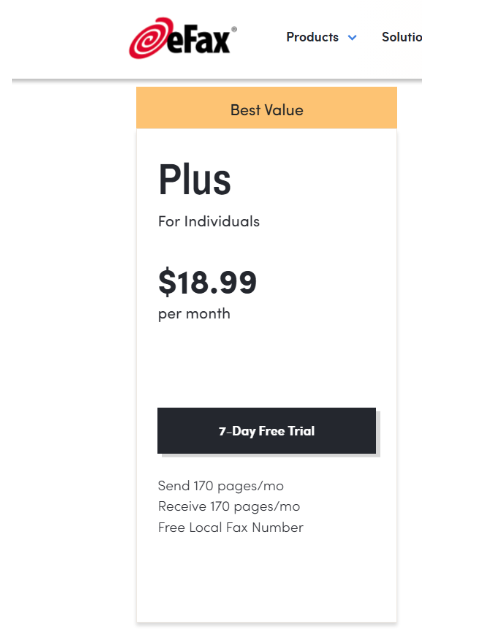Open the partially visible Solutions menu
The width and height of the screenshot is (489, 634).
point(402,37)
